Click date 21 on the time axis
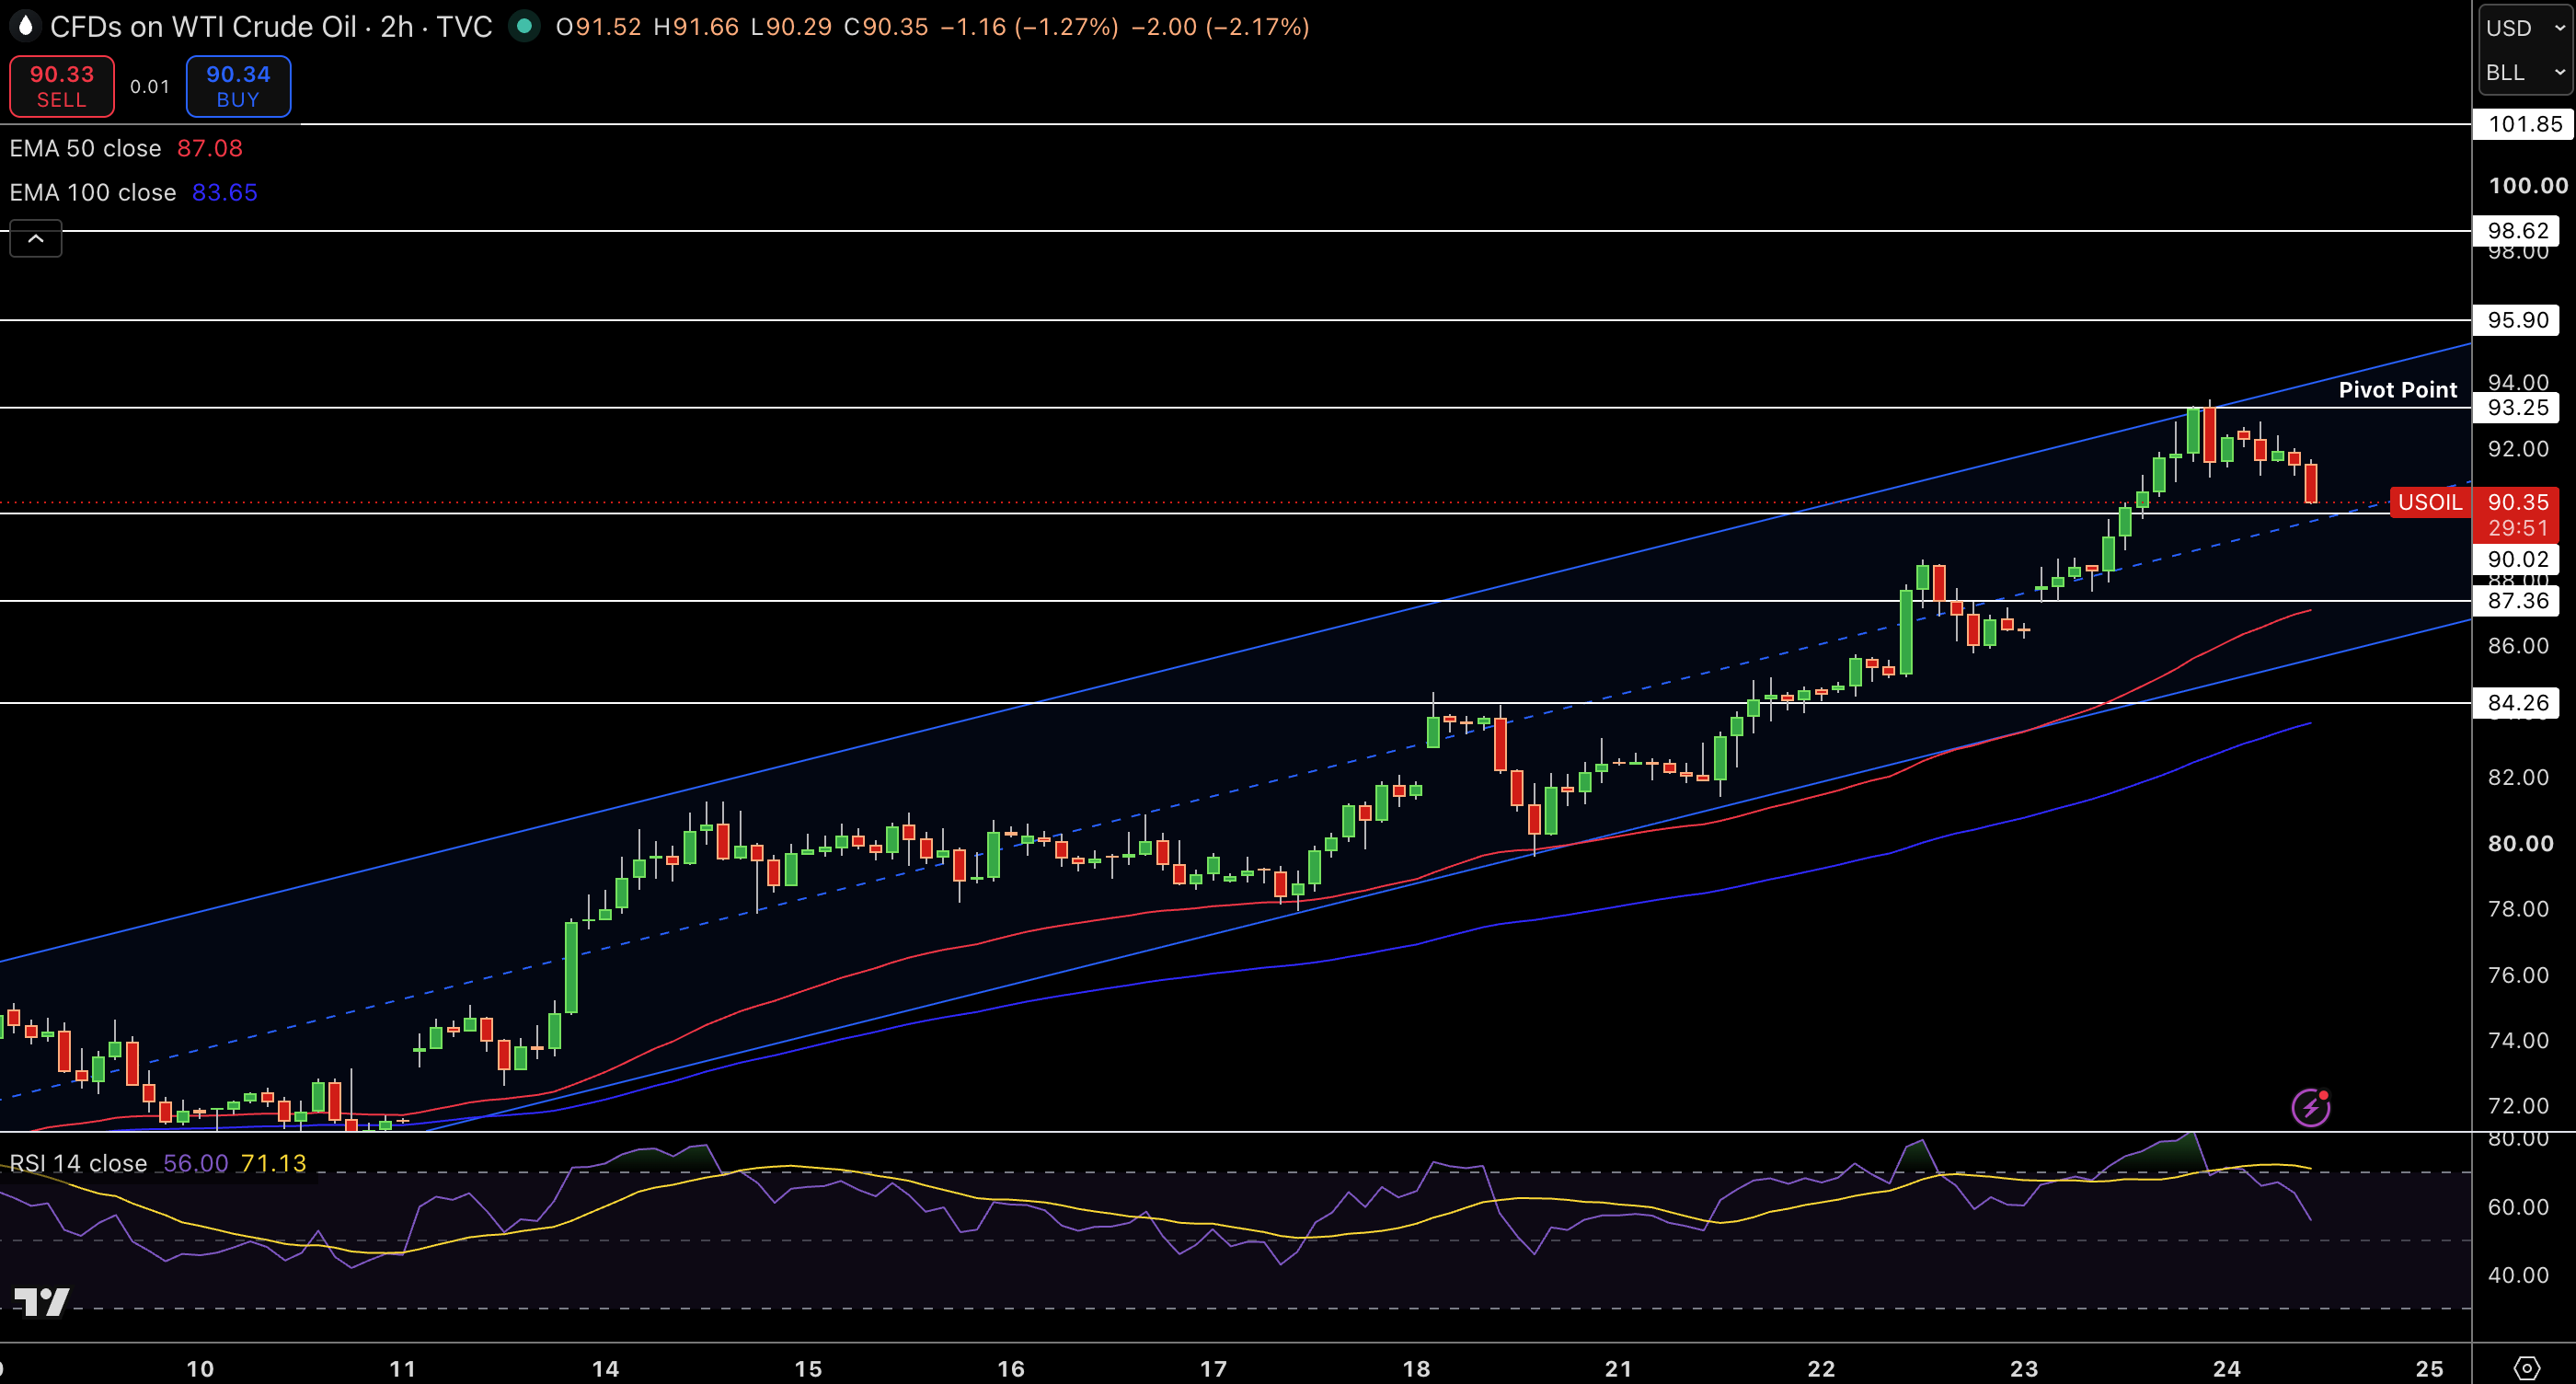This screenshot has width=2576, height=1384. 1618,1369
